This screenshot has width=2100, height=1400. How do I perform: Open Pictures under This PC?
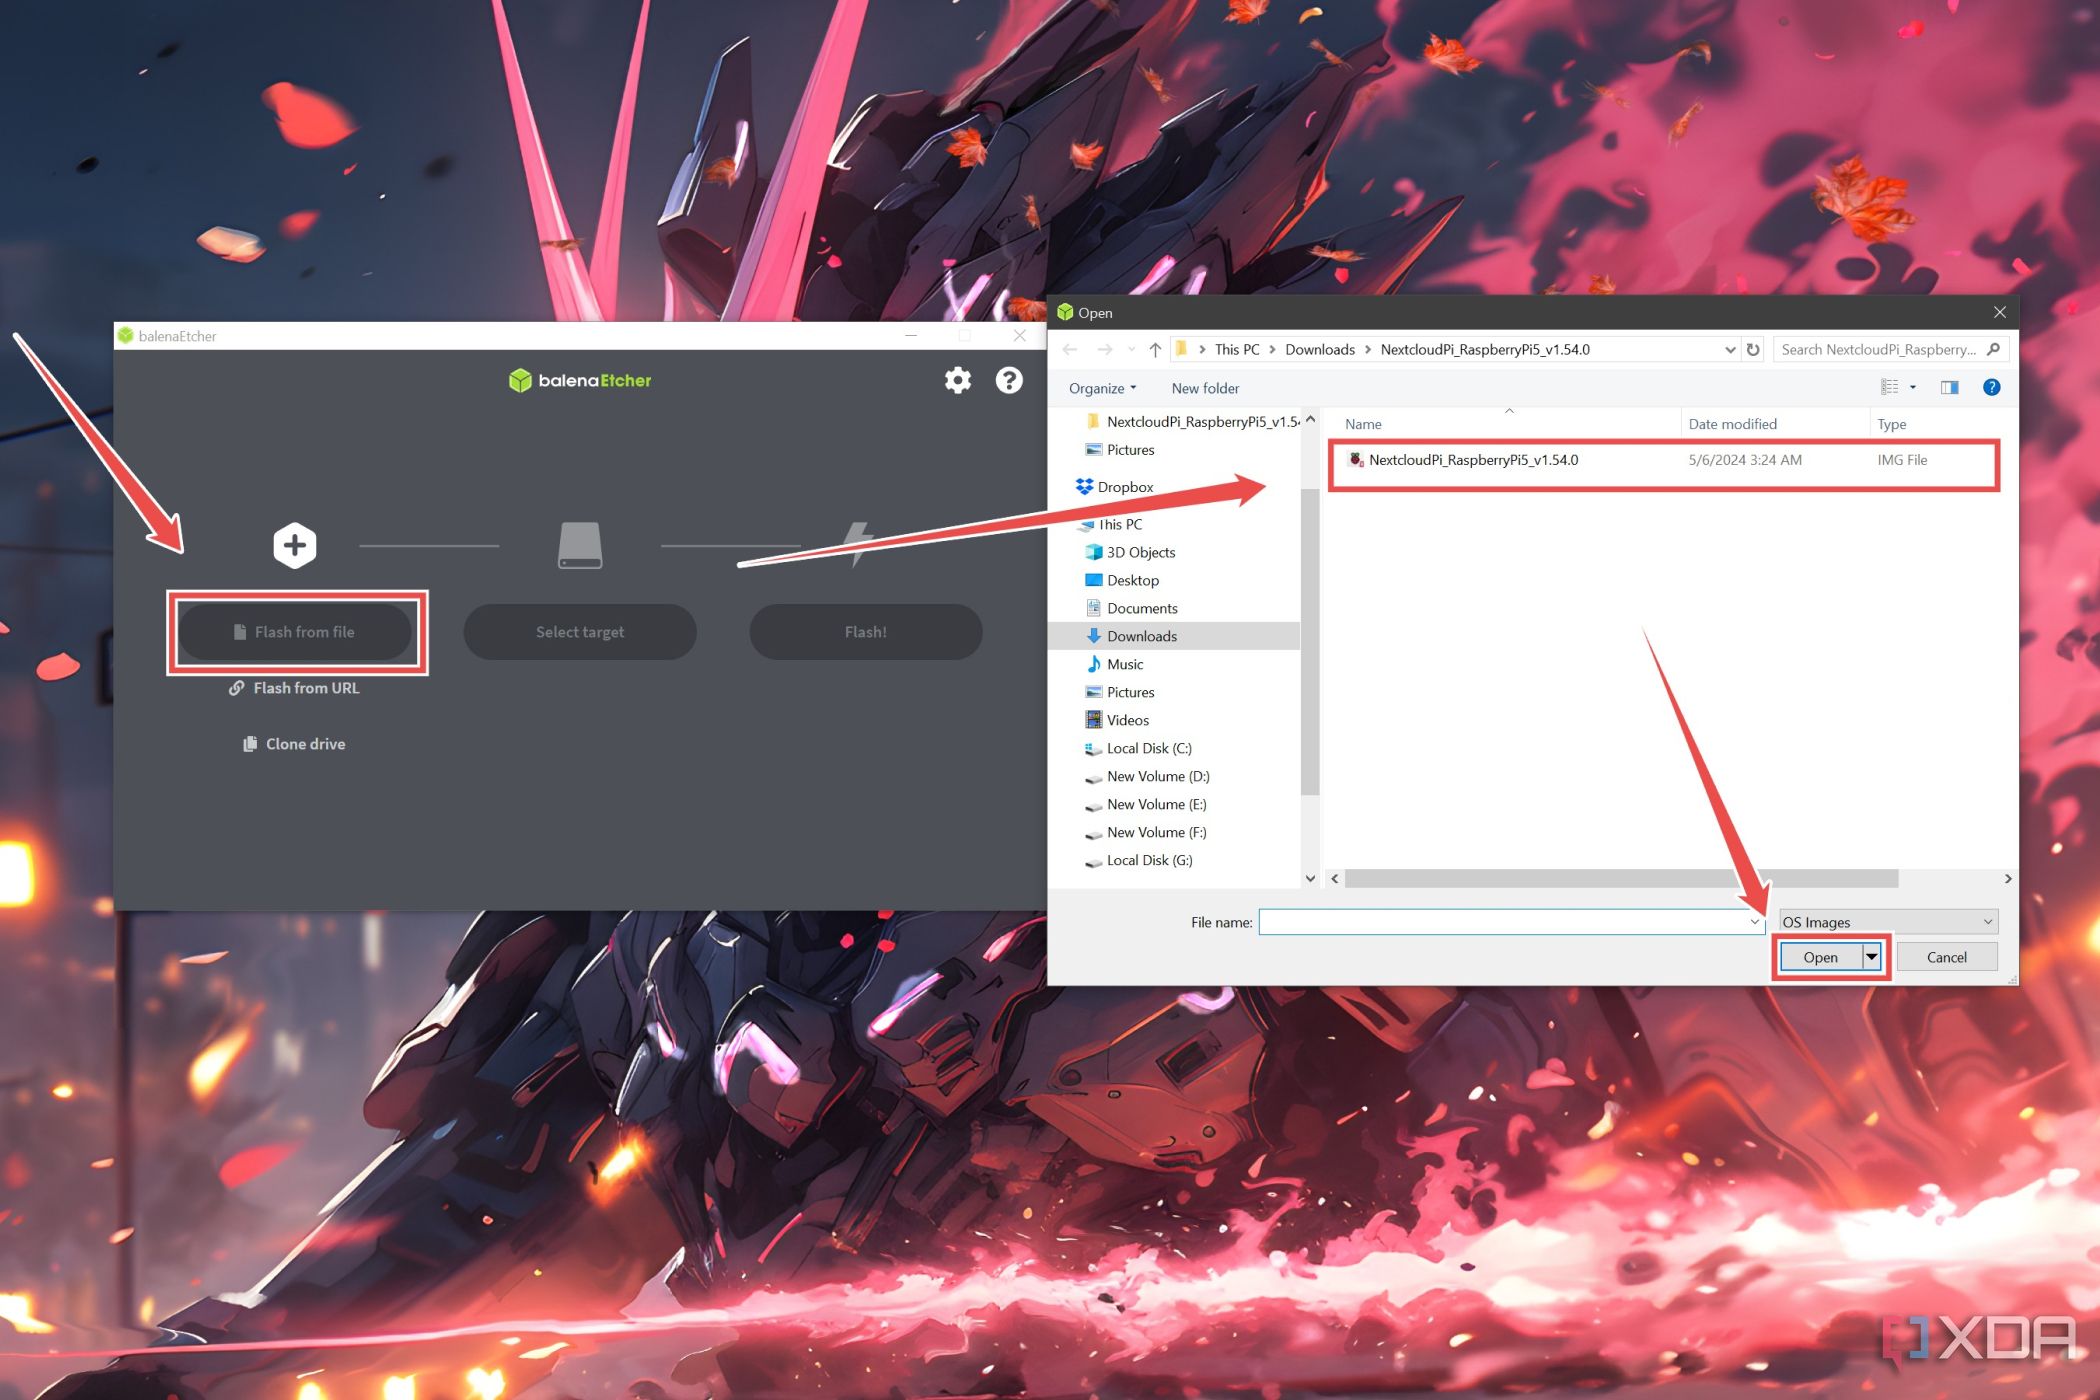point(1120,692)
